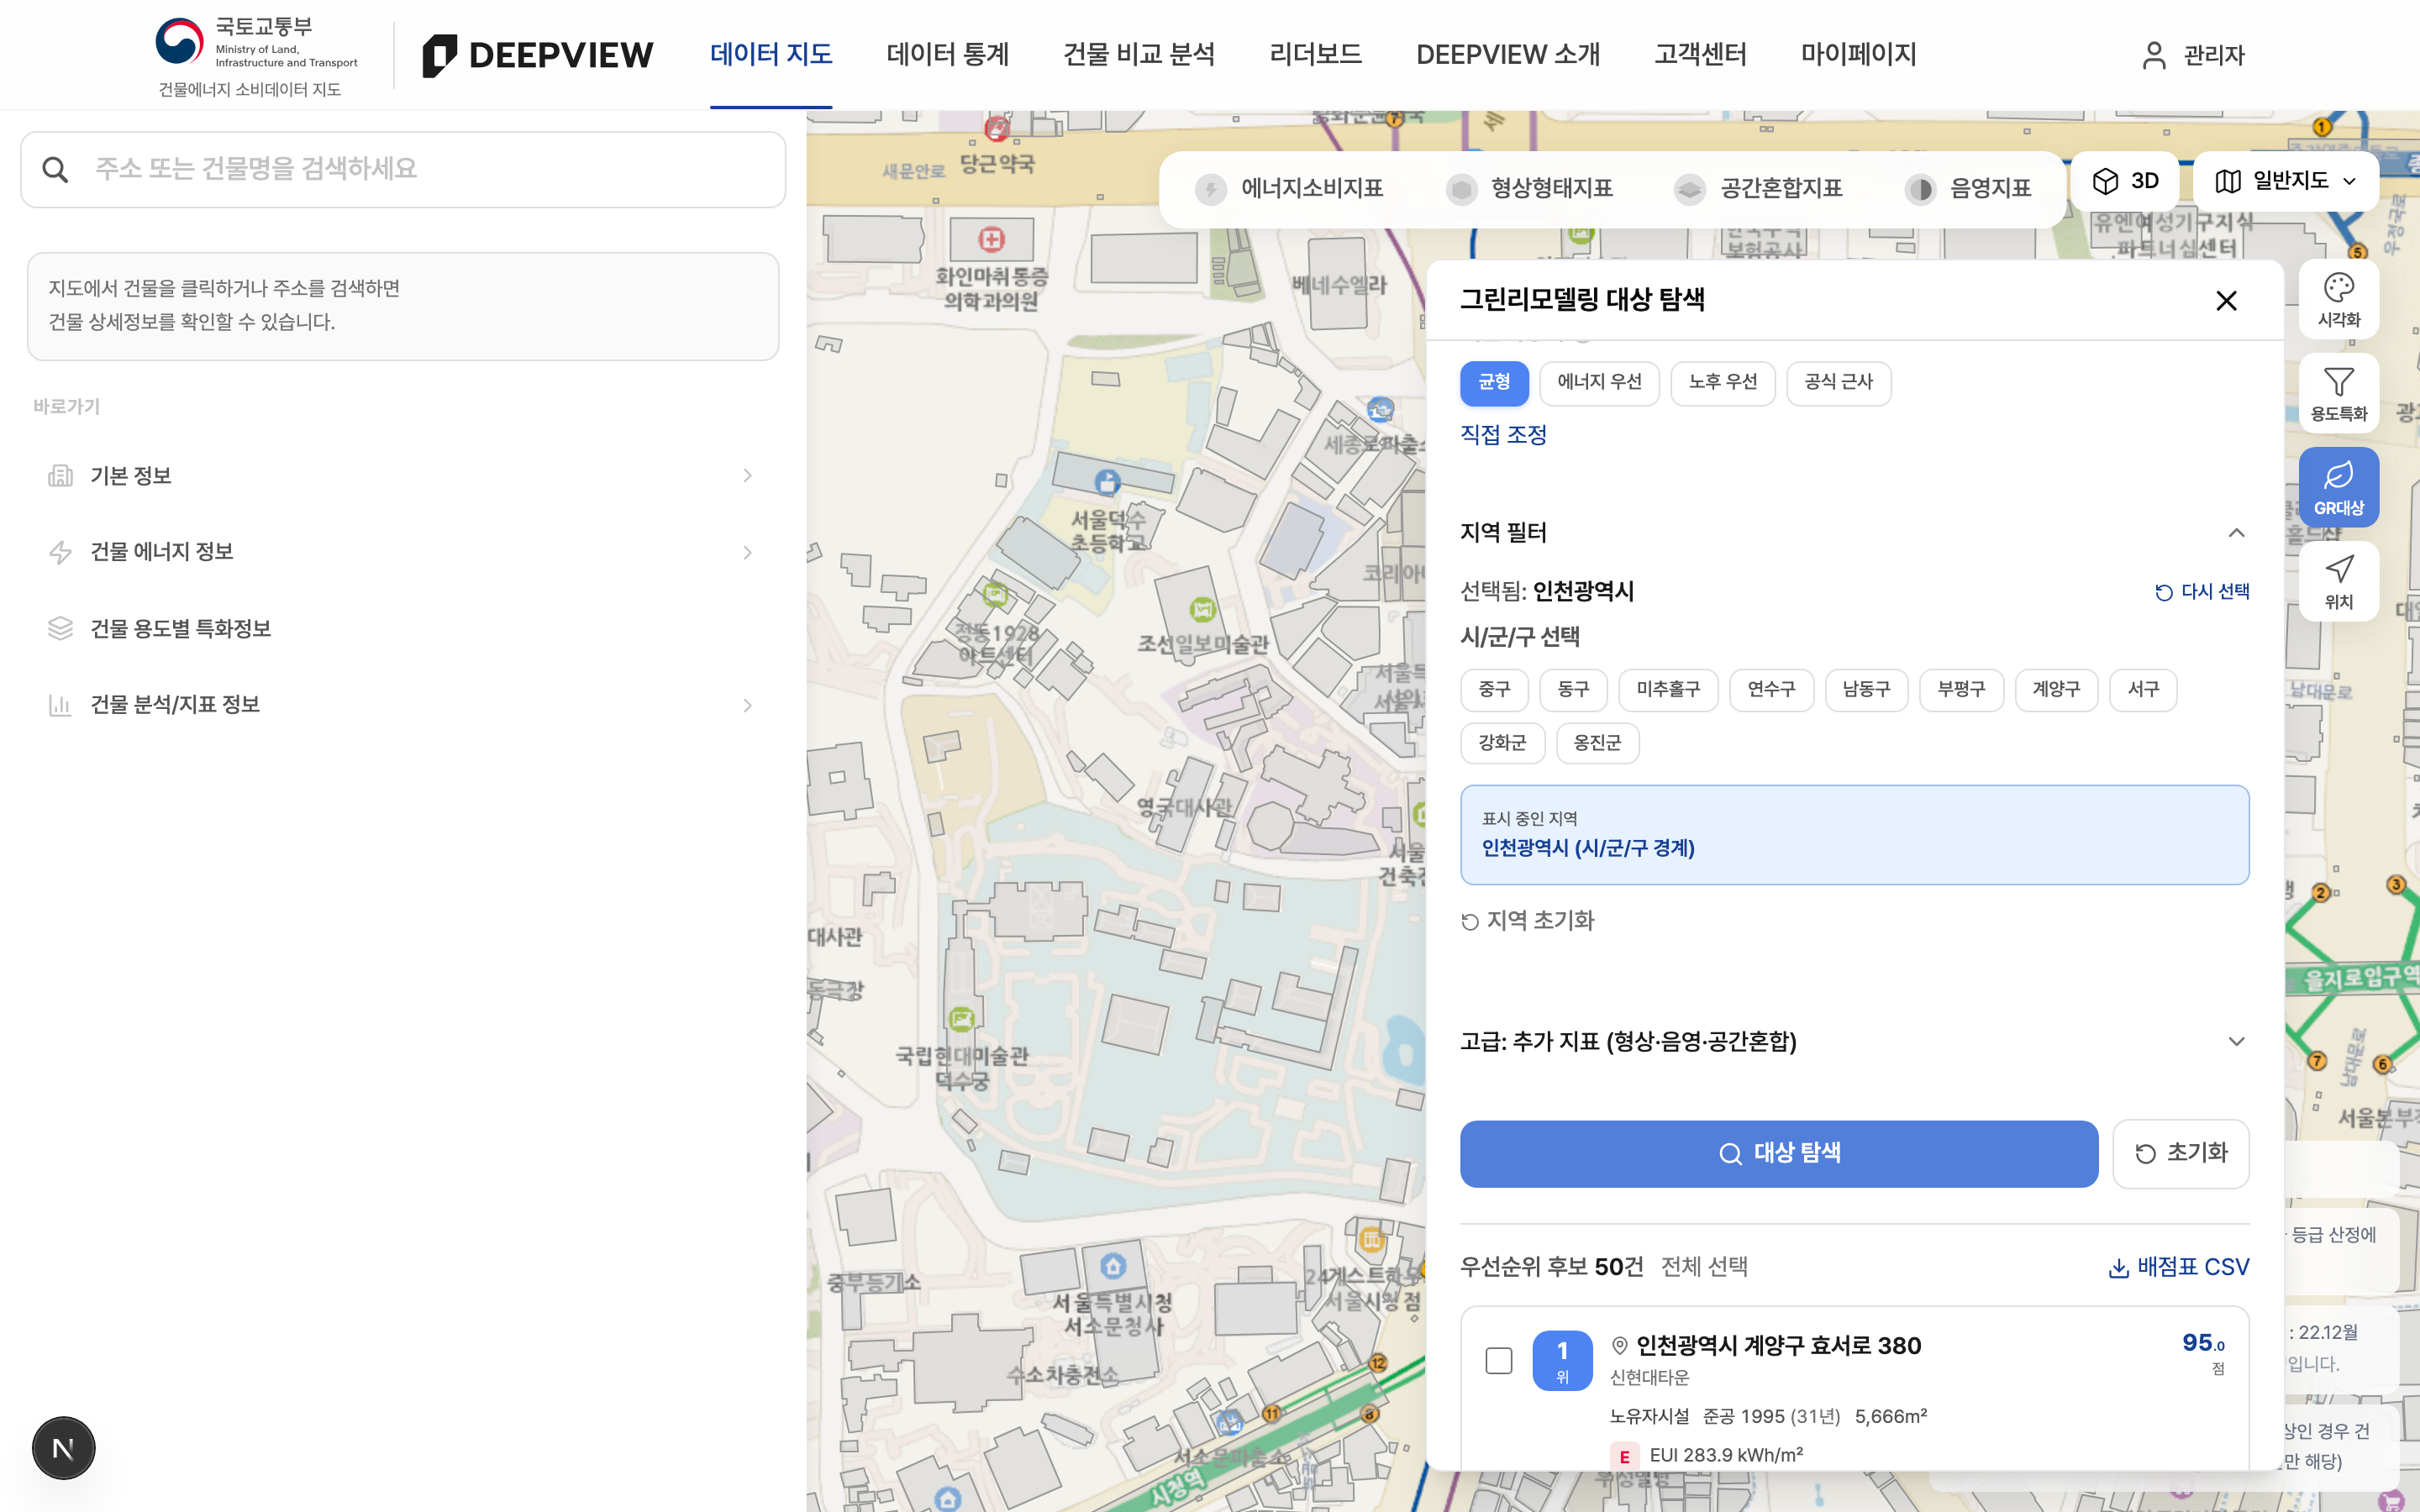Collapse the 지역 필터 section

pos(2236,533)
